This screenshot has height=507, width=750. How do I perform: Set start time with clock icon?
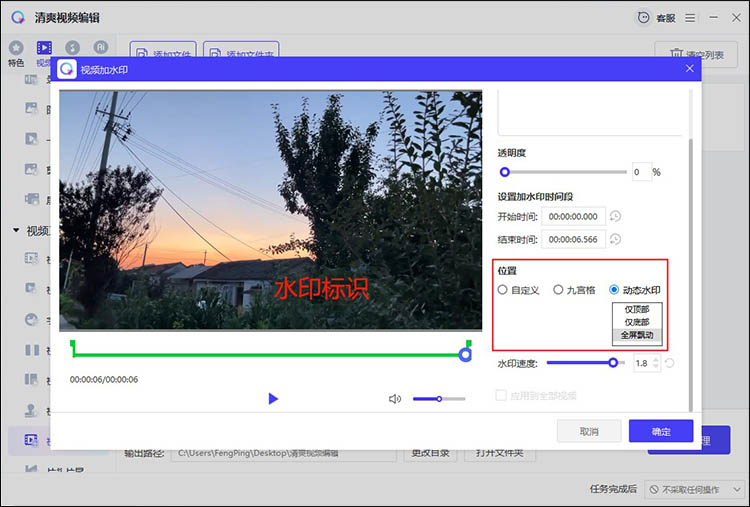coord(615,217)
